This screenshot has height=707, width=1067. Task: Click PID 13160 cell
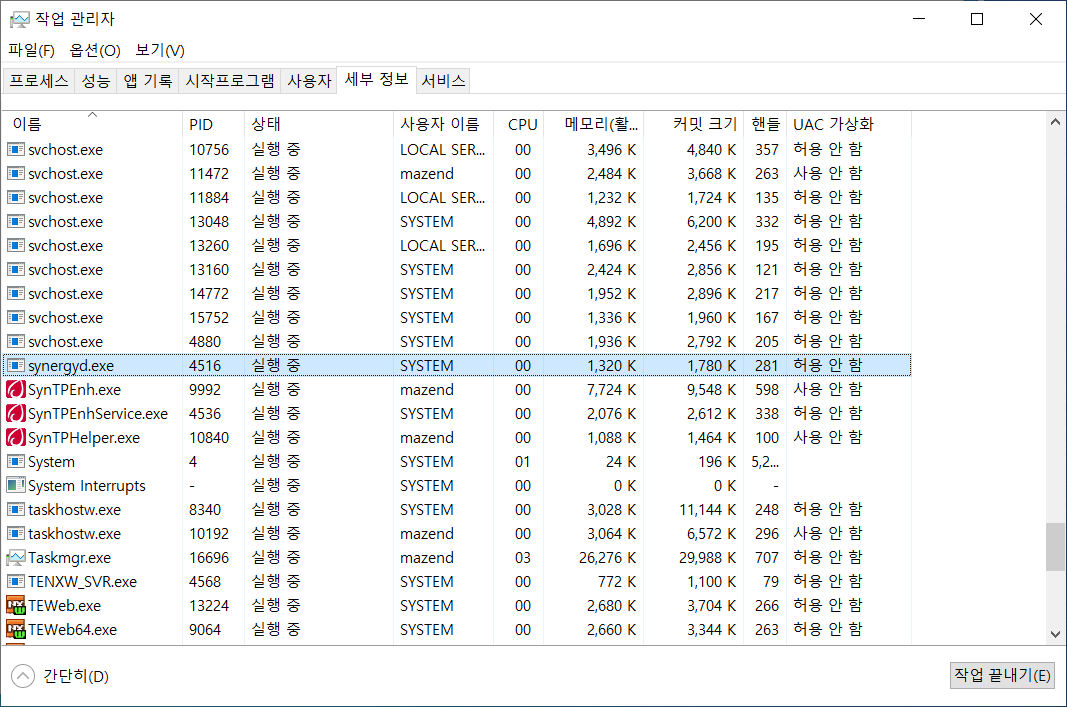click(x=209, y=269)
